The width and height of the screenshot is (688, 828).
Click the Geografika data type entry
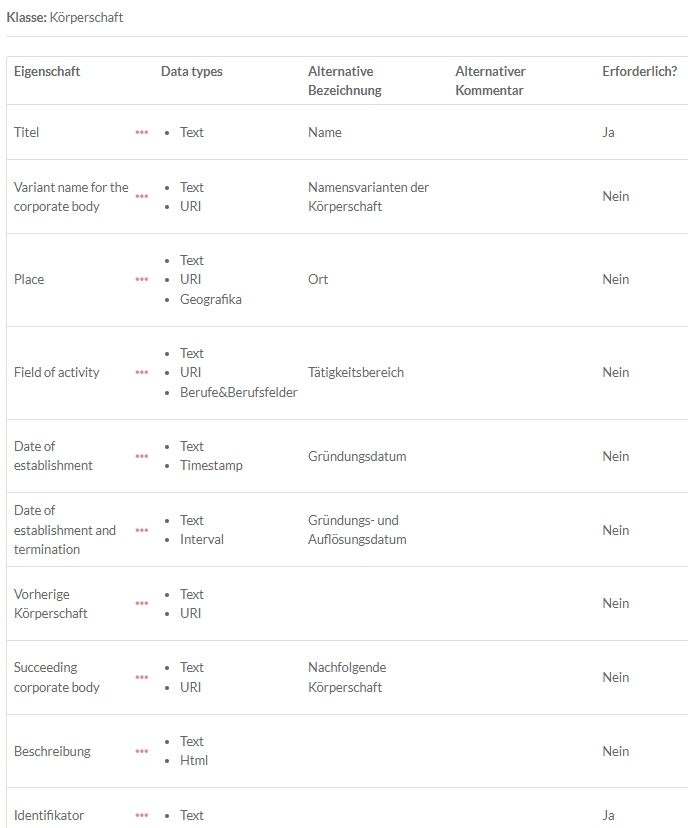coord(211,299)
